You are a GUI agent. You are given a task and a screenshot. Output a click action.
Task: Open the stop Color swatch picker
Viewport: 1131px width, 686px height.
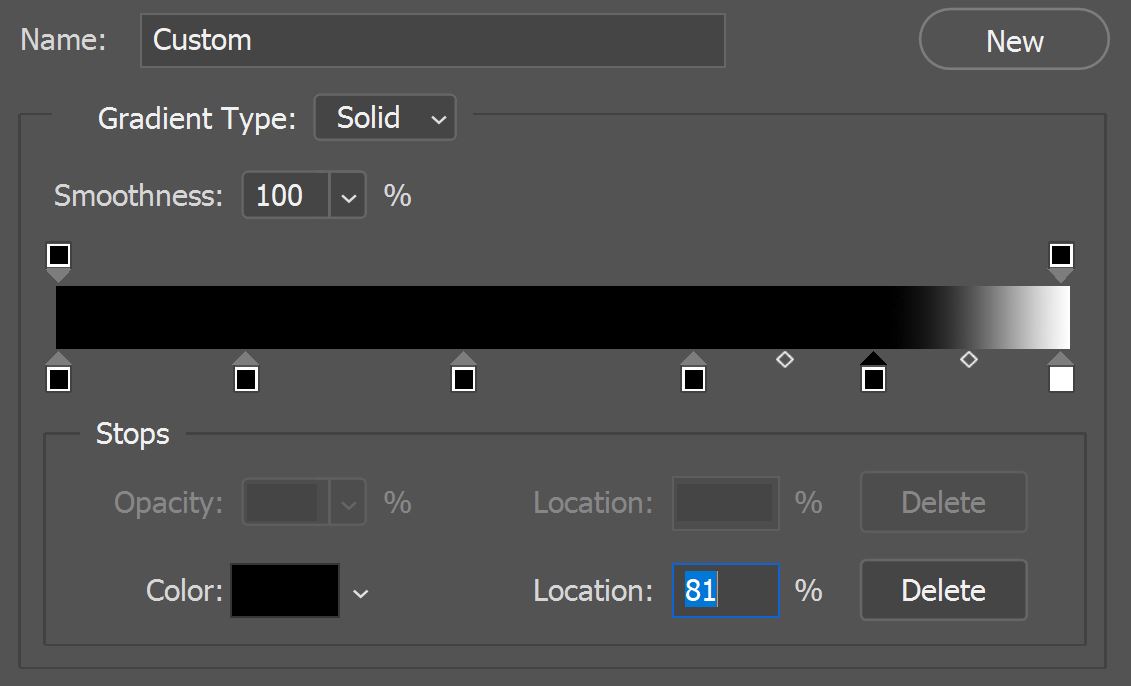(x=285, y=590)
